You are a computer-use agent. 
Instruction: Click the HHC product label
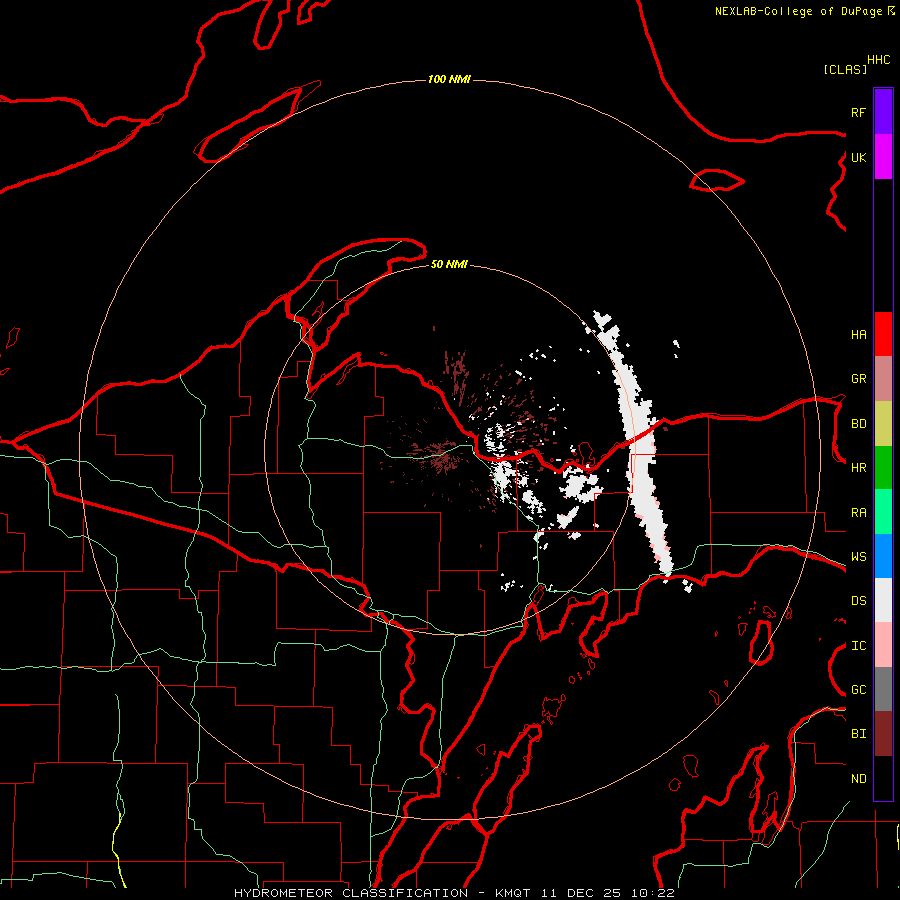tap(878, 60)
